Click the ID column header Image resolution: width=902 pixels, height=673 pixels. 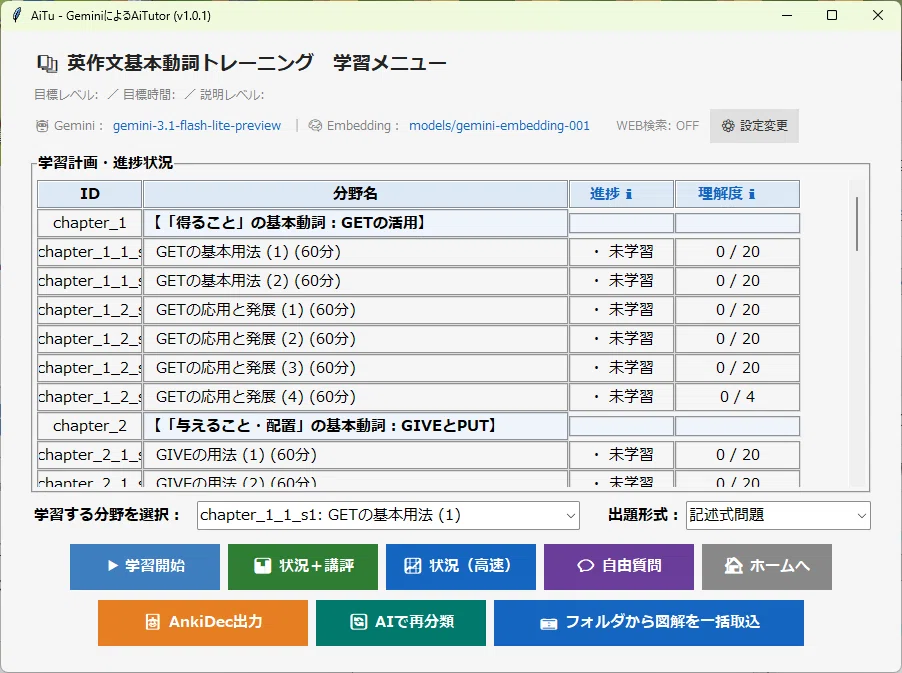[x=90, y=194]
